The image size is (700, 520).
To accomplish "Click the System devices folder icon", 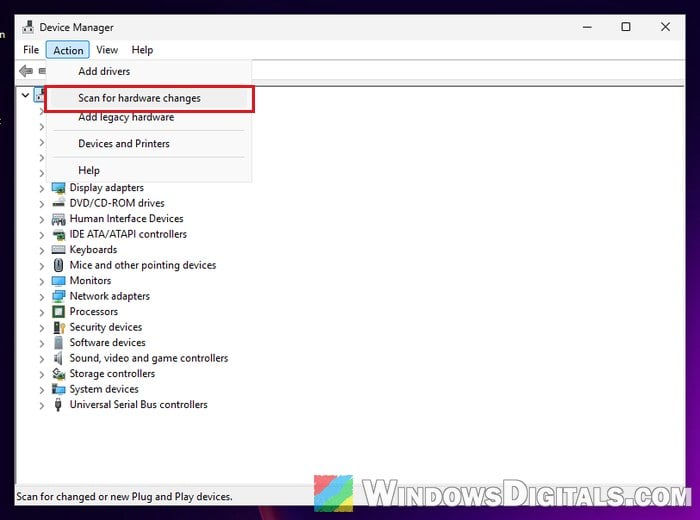I will pyautogui.click(x=58, y=389).
